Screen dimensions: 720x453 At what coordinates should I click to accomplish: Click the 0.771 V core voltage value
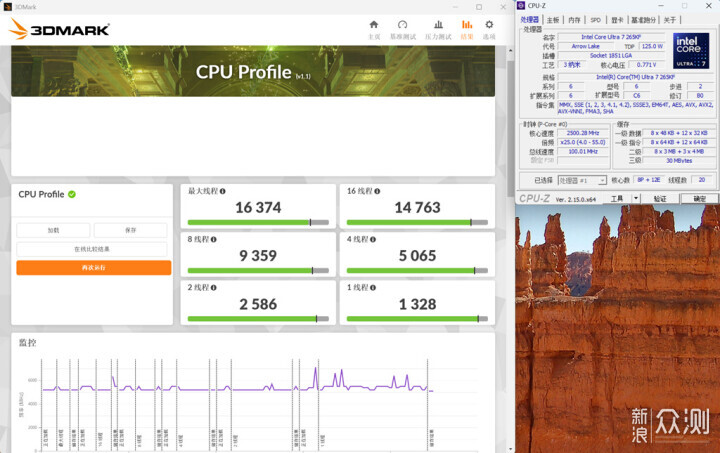coord(646,65)
